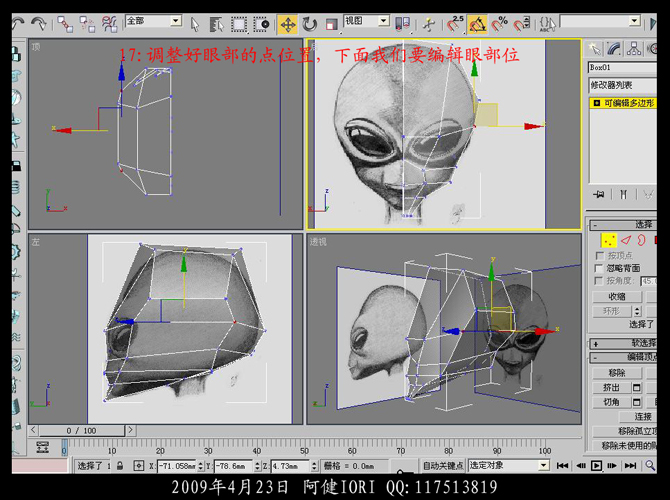Click the time slider showing 0 / 100
This screenshot has height=500, width=670.
point(82,431)
